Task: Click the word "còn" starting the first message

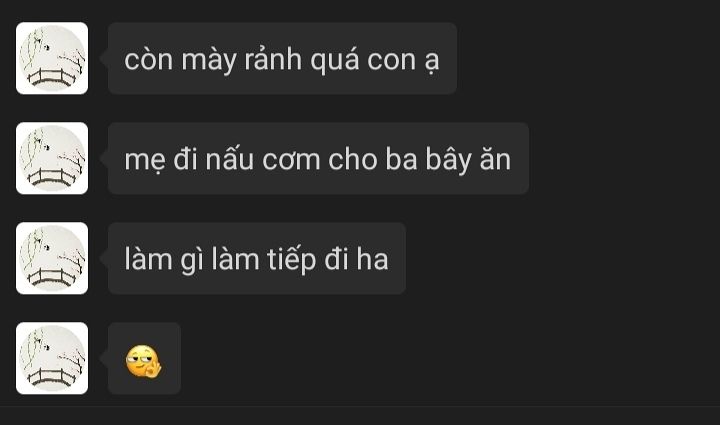Action: (148, 60)
